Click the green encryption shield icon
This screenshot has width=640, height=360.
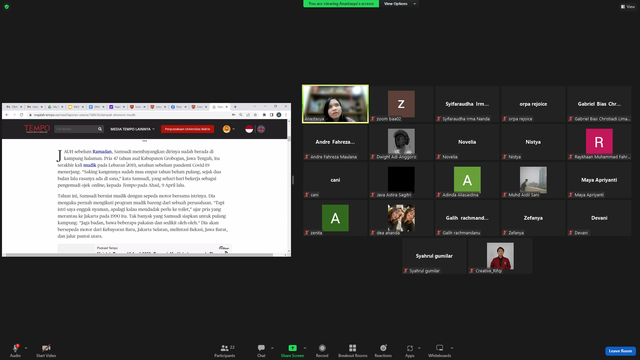point(7,7)
